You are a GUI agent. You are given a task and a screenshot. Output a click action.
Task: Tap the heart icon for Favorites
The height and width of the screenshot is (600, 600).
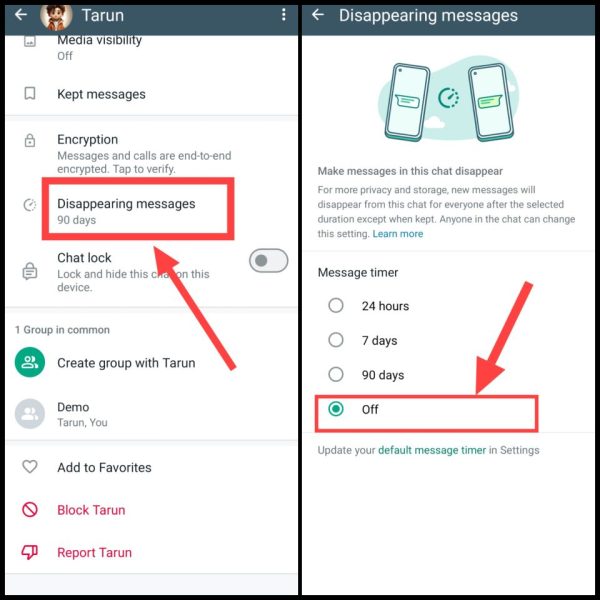point(30,466)
